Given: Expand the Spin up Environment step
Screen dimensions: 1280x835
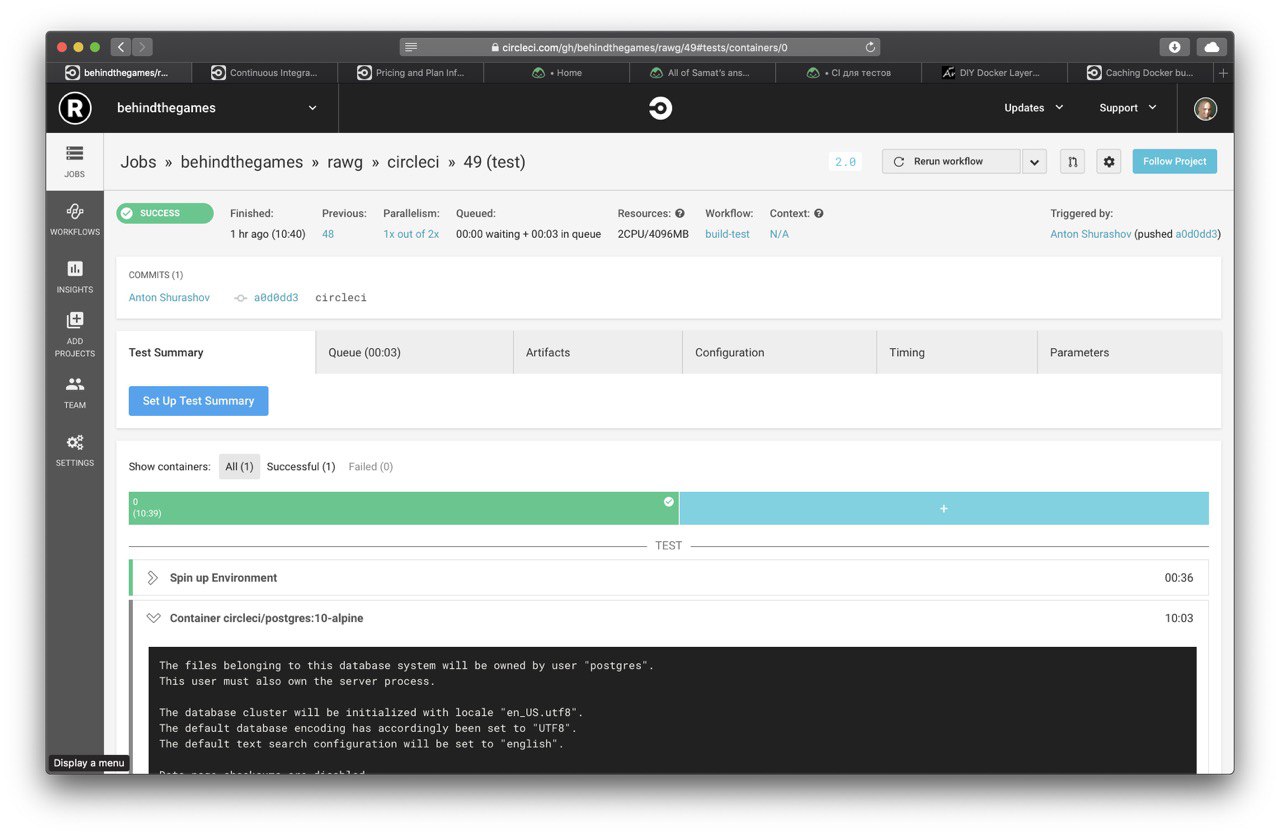Looking at the screenshot, I should click(153, 578).
